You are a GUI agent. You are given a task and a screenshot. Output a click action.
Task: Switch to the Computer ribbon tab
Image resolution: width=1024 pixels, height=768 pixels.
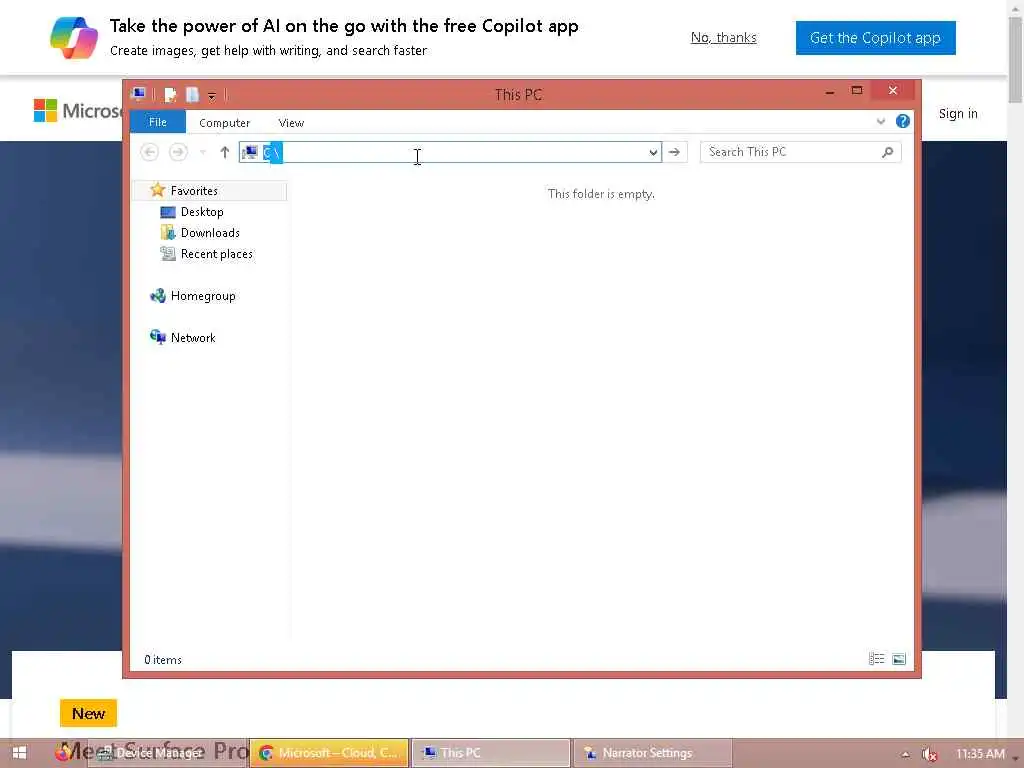[224, 123]
